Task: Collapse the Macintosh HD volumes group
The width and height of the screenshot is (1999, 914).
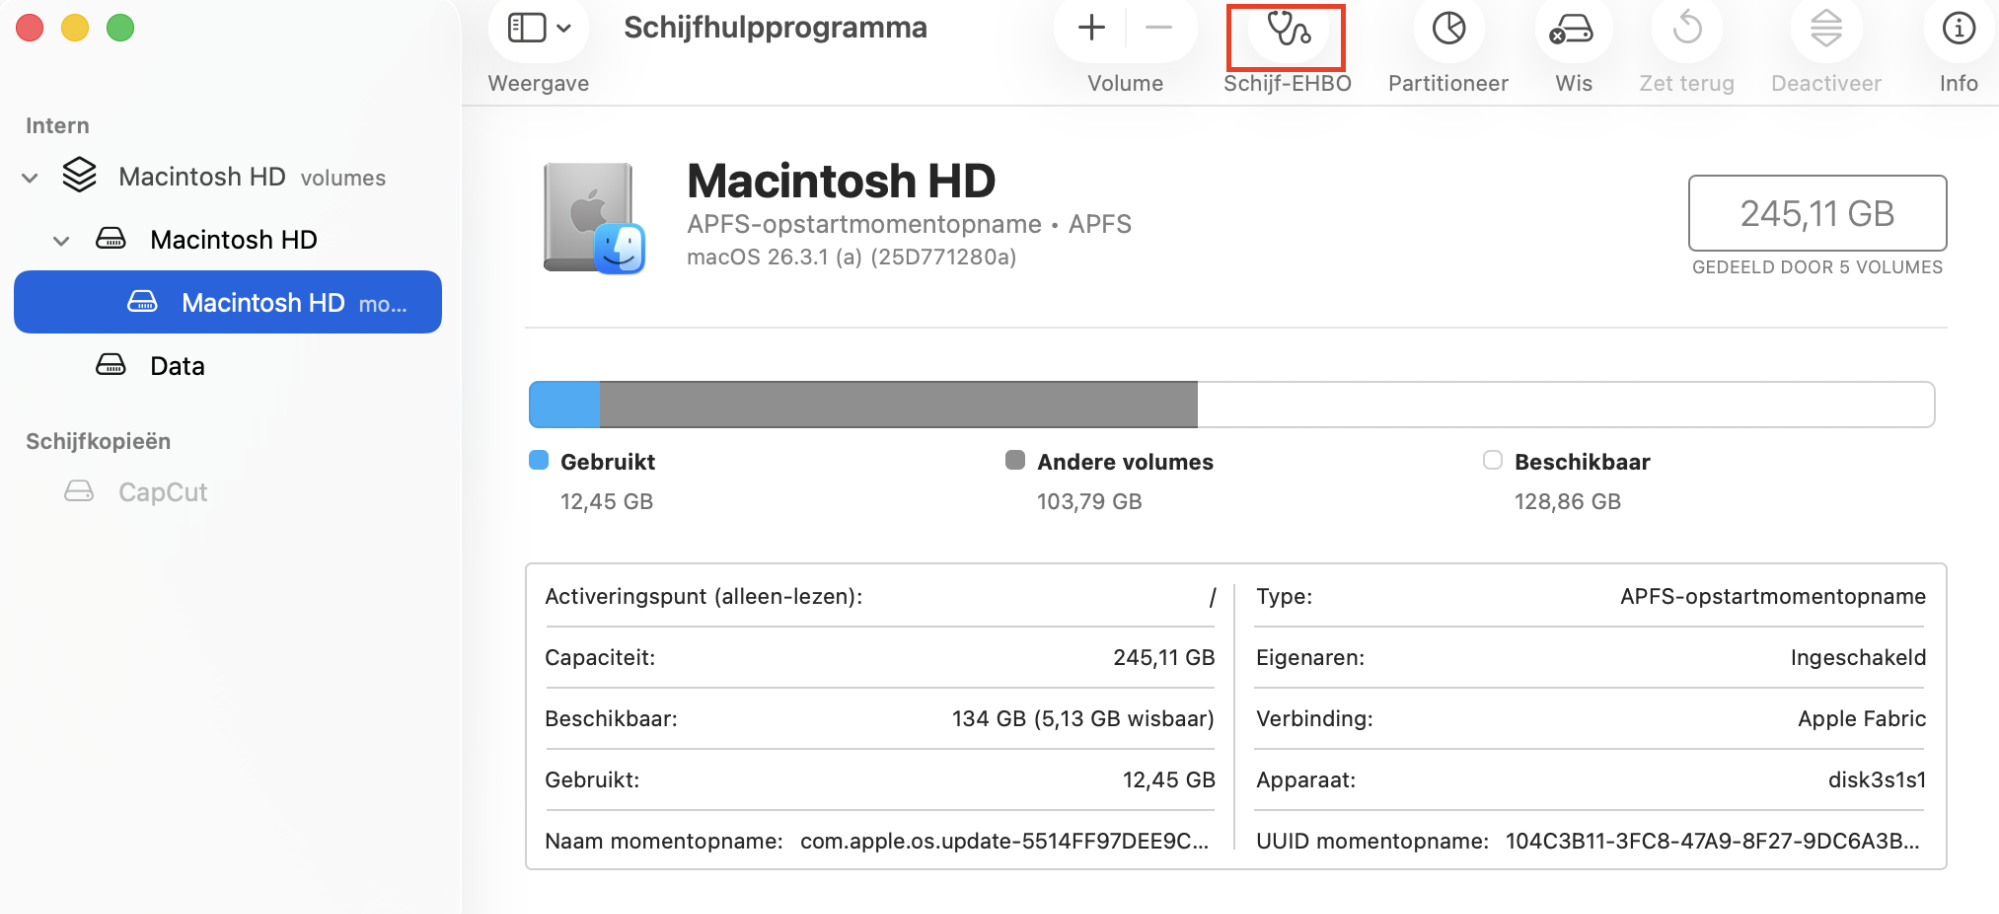Action: (x=29, y=177)
